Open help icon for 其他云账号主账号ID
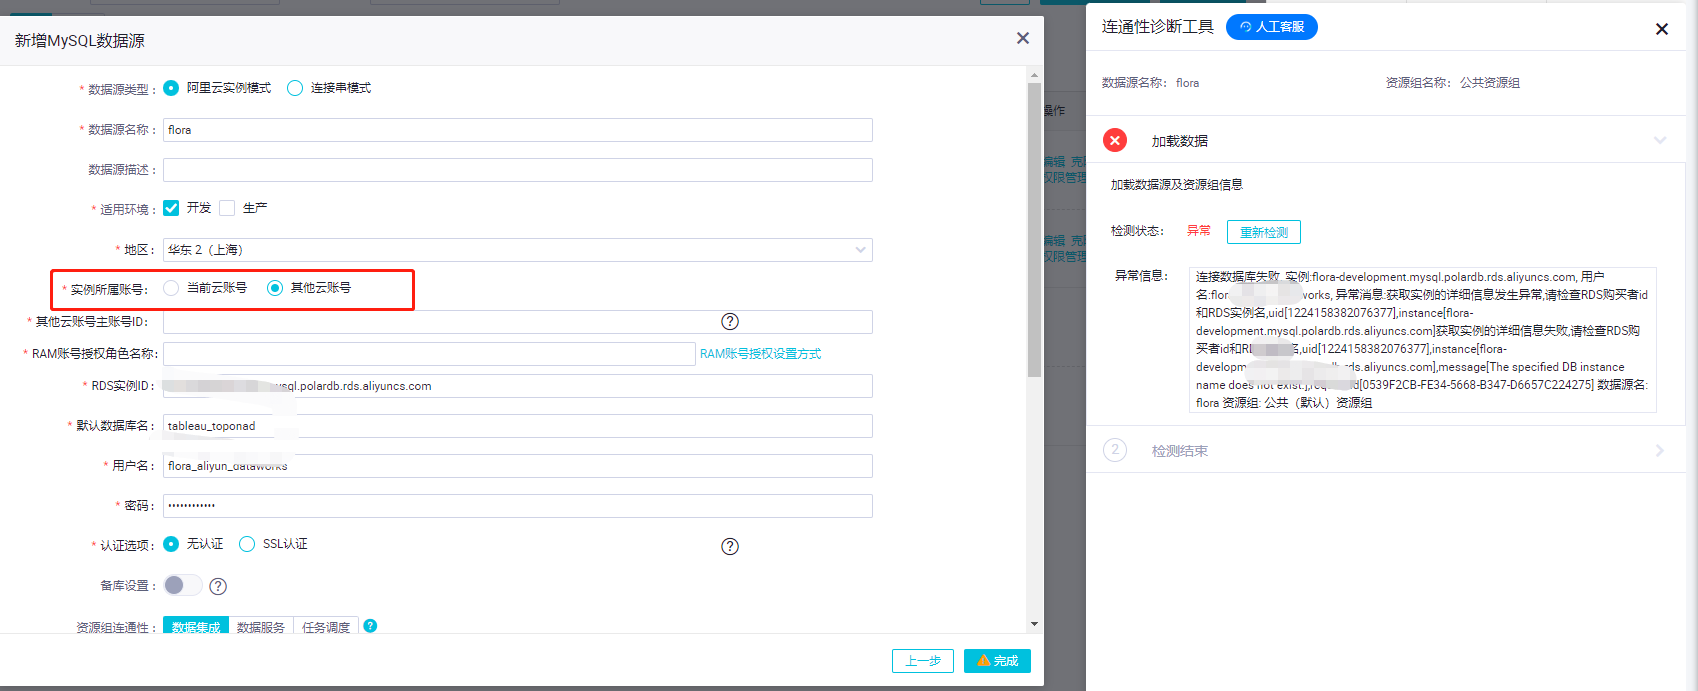 [x=730, y=321]
